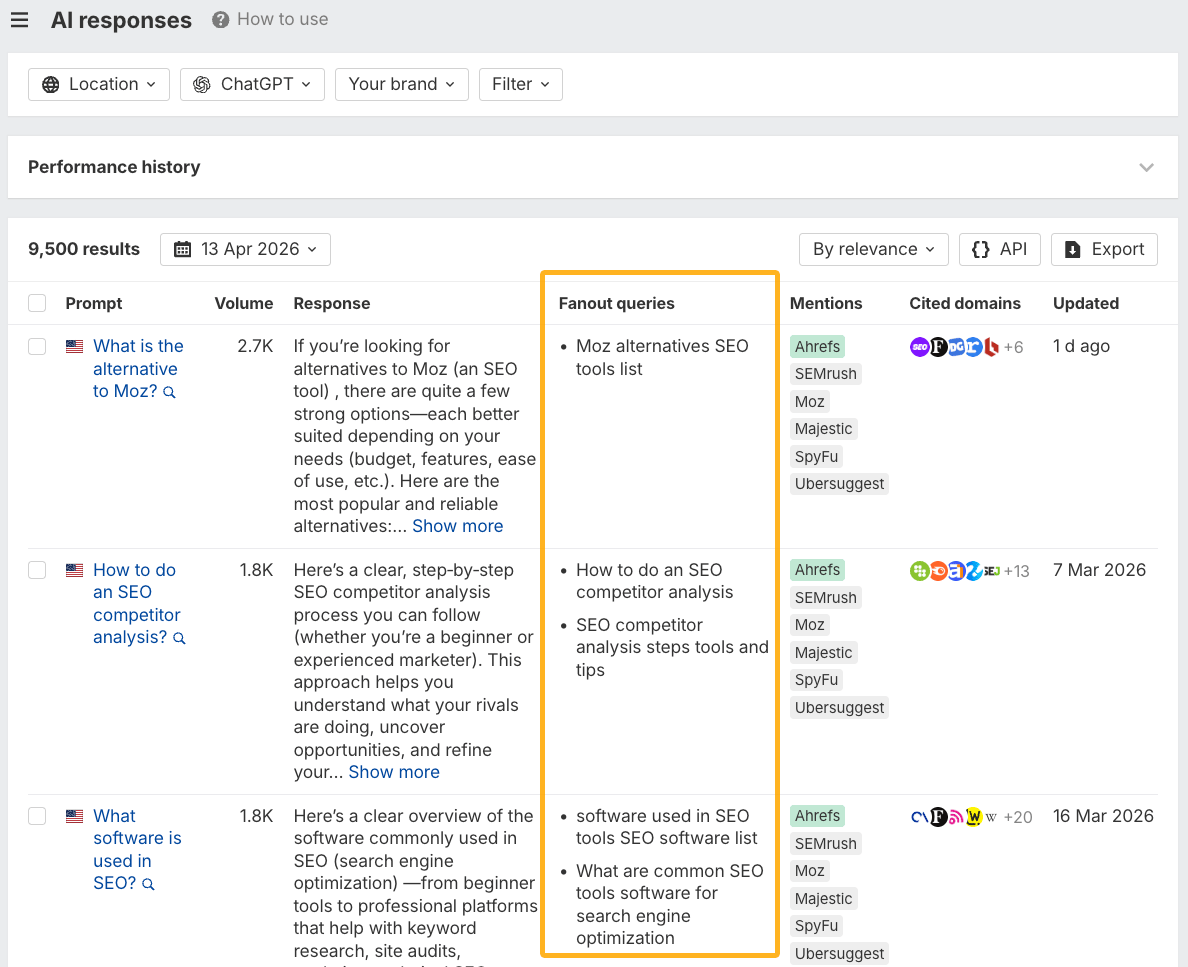Open the 13 Apr 2026 date picker
Viewport: 1188px width, 967px height.
click(245, 249)
